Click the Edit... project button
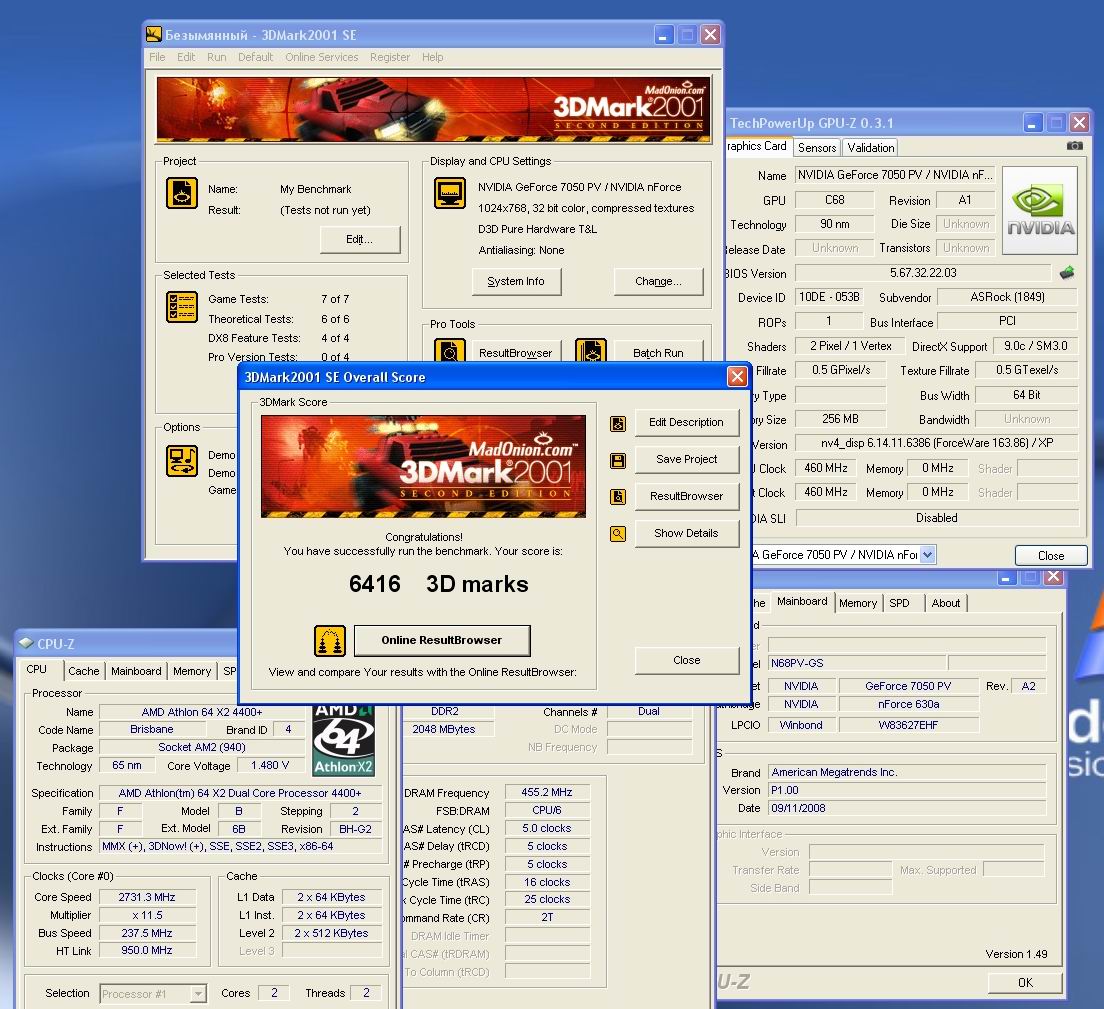 (360, 239)
